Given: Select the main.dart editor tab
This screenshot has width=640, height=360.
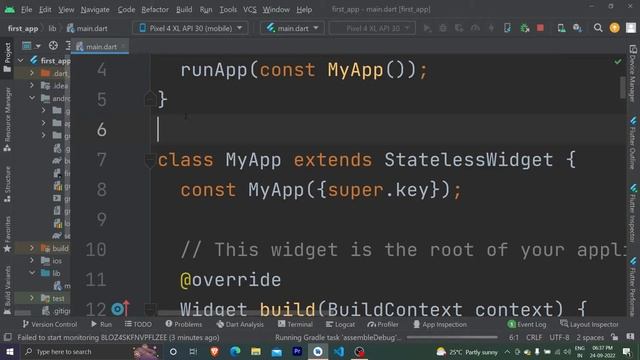Looking at the screenshot, I should [x=101, y=47].
